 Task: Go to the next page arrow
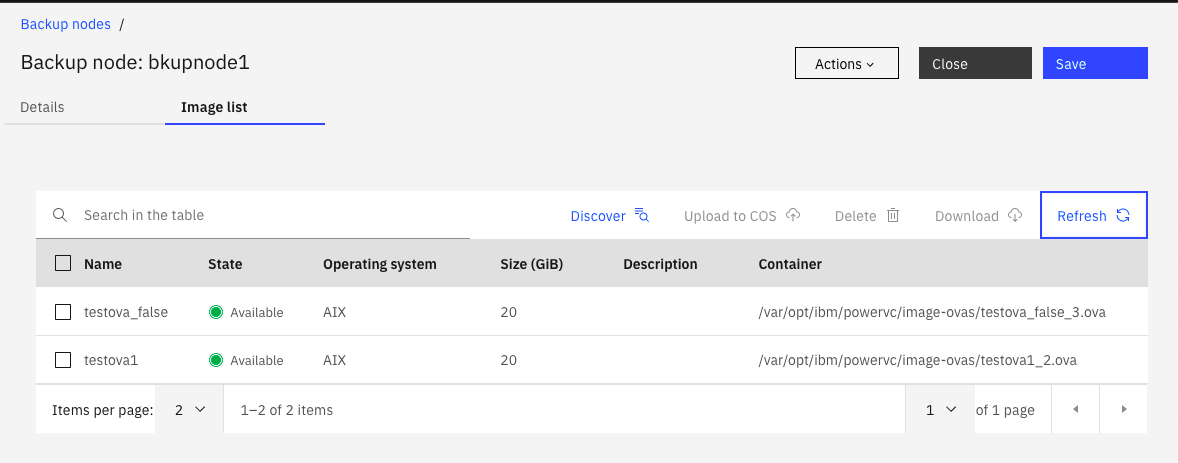click(1124, 410)
